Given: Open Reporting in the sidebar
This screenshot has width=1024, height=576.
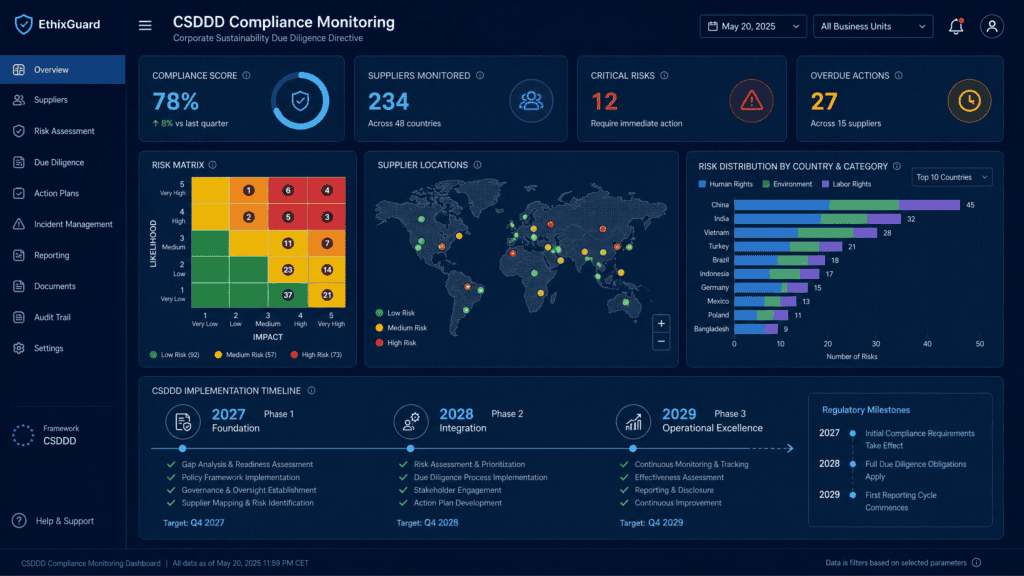Looking at the screenshot, I should point(63,255).
